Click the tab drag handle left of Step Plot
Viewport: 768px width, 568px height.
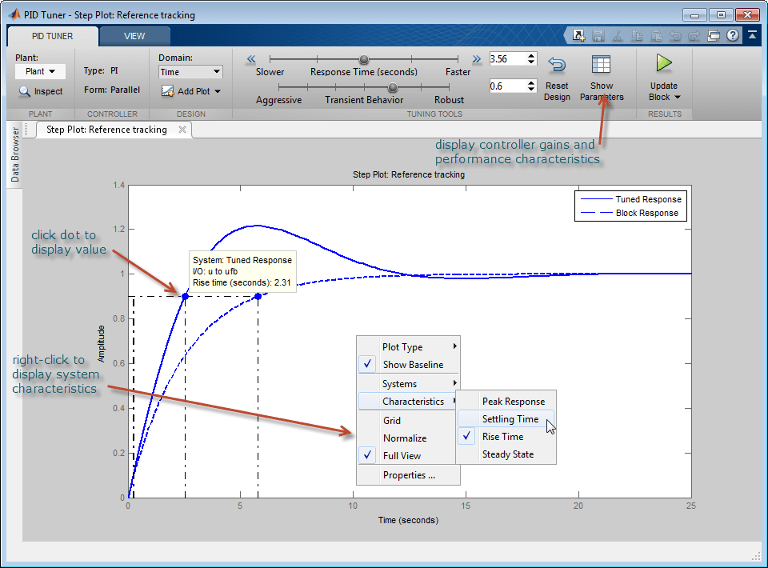coord(26,129)
